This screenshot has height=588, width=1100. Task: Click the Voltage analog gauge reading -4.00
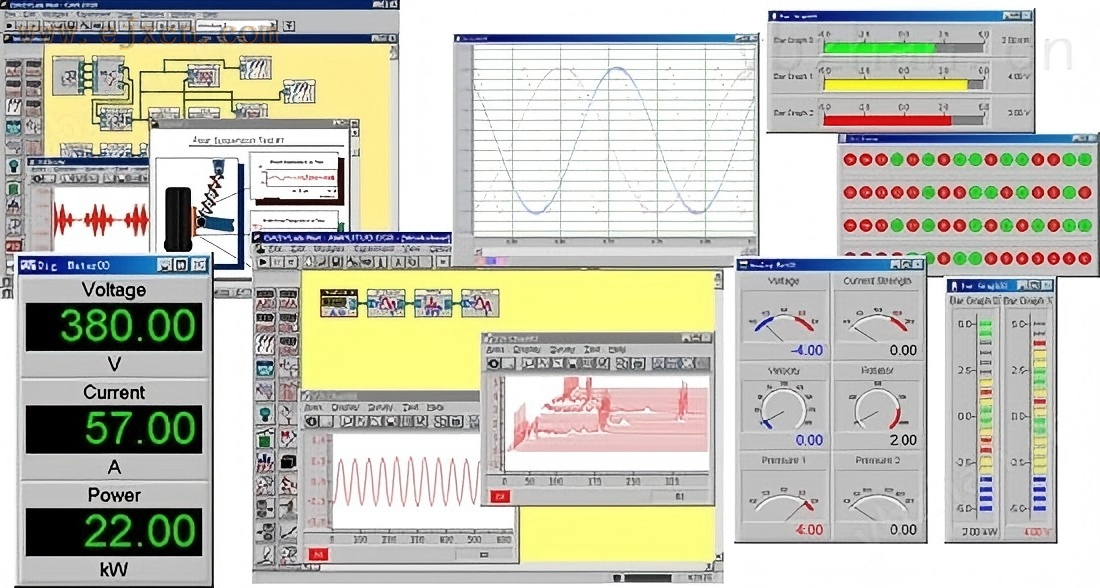(x=784, y=316)
